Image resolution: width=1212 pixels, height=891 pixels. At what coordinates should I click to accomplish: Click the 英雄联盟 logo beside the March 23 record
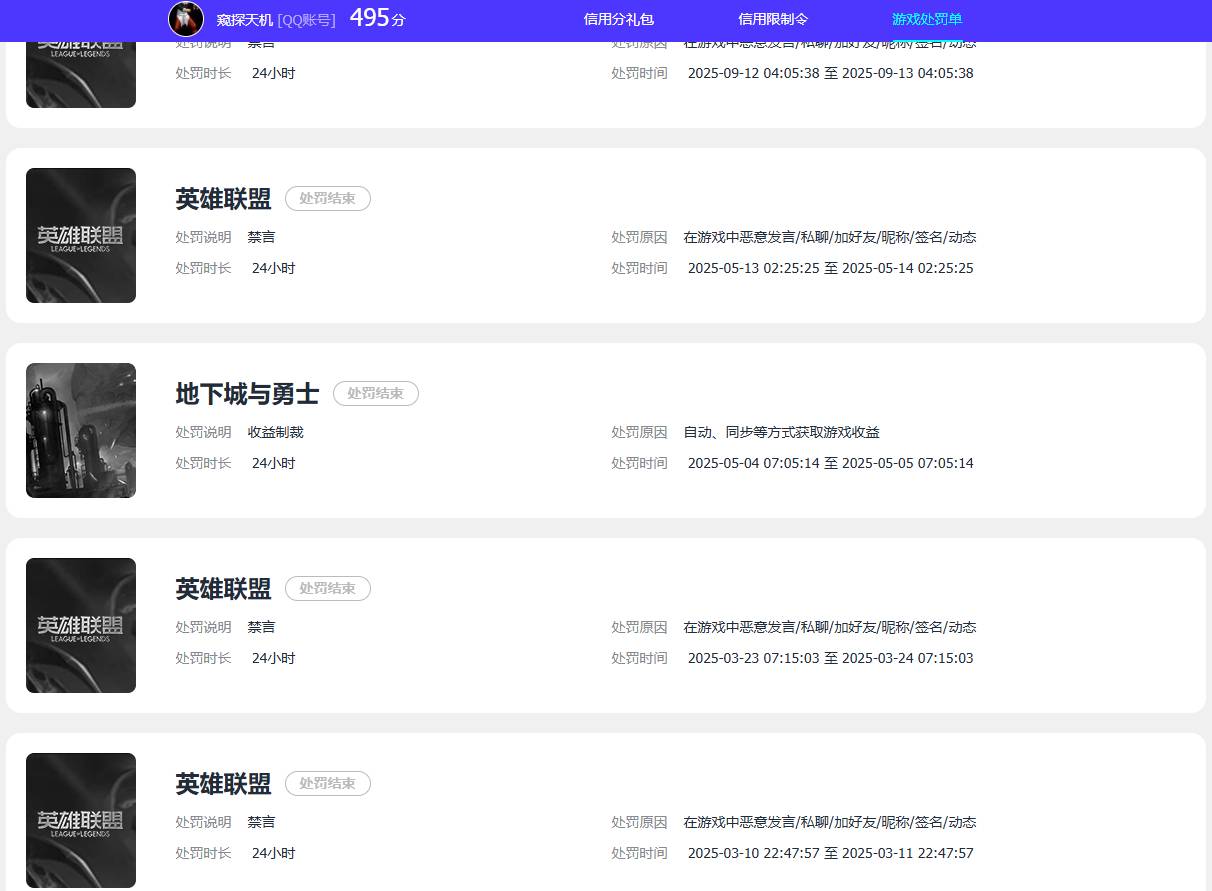click(x=80, y=624)
